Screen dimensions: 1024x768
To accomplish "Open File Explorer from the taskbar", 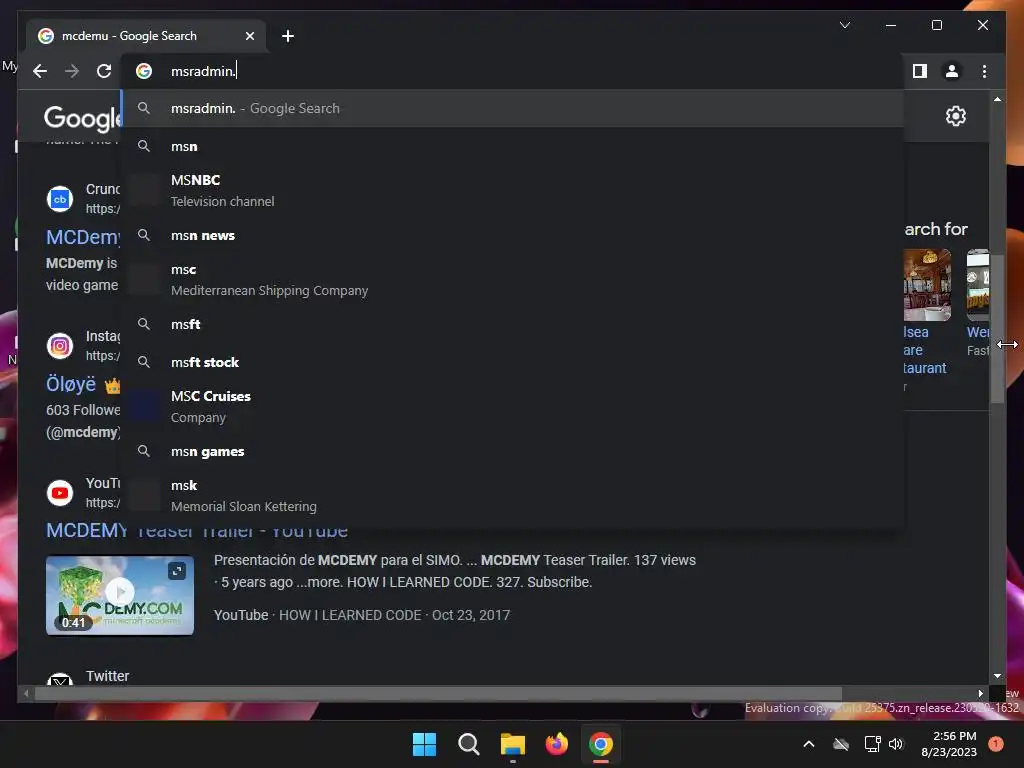I will click(x=513, y=744).
